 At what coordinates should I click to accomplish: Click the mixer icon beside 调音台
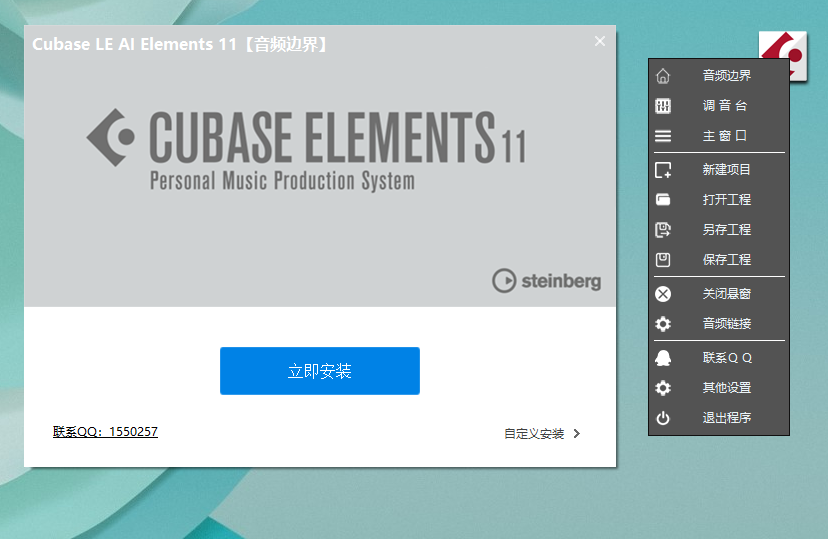tap(663, 106)
